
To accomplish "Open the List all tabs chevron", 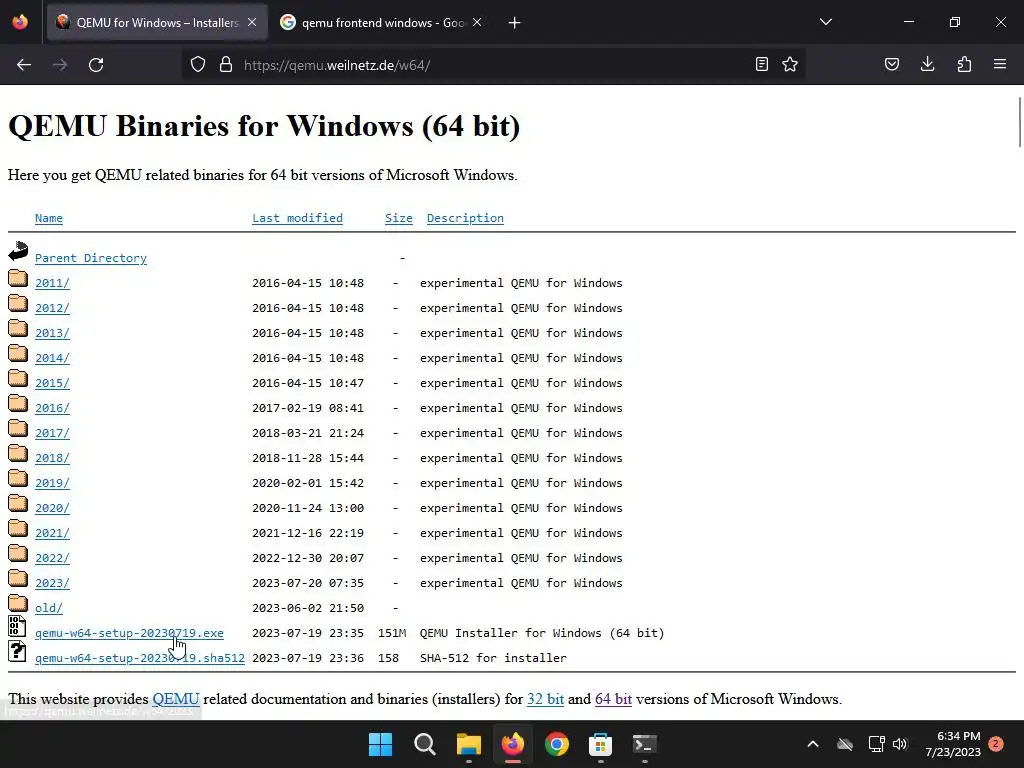I will click(826, 22).
